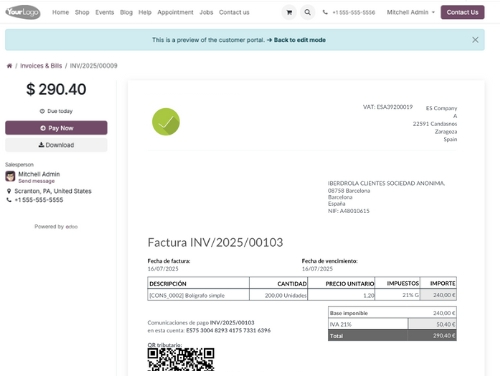Click Factura INV/2025/00103 title
Viewport: 500px width, 381px height.
point(215,243)
